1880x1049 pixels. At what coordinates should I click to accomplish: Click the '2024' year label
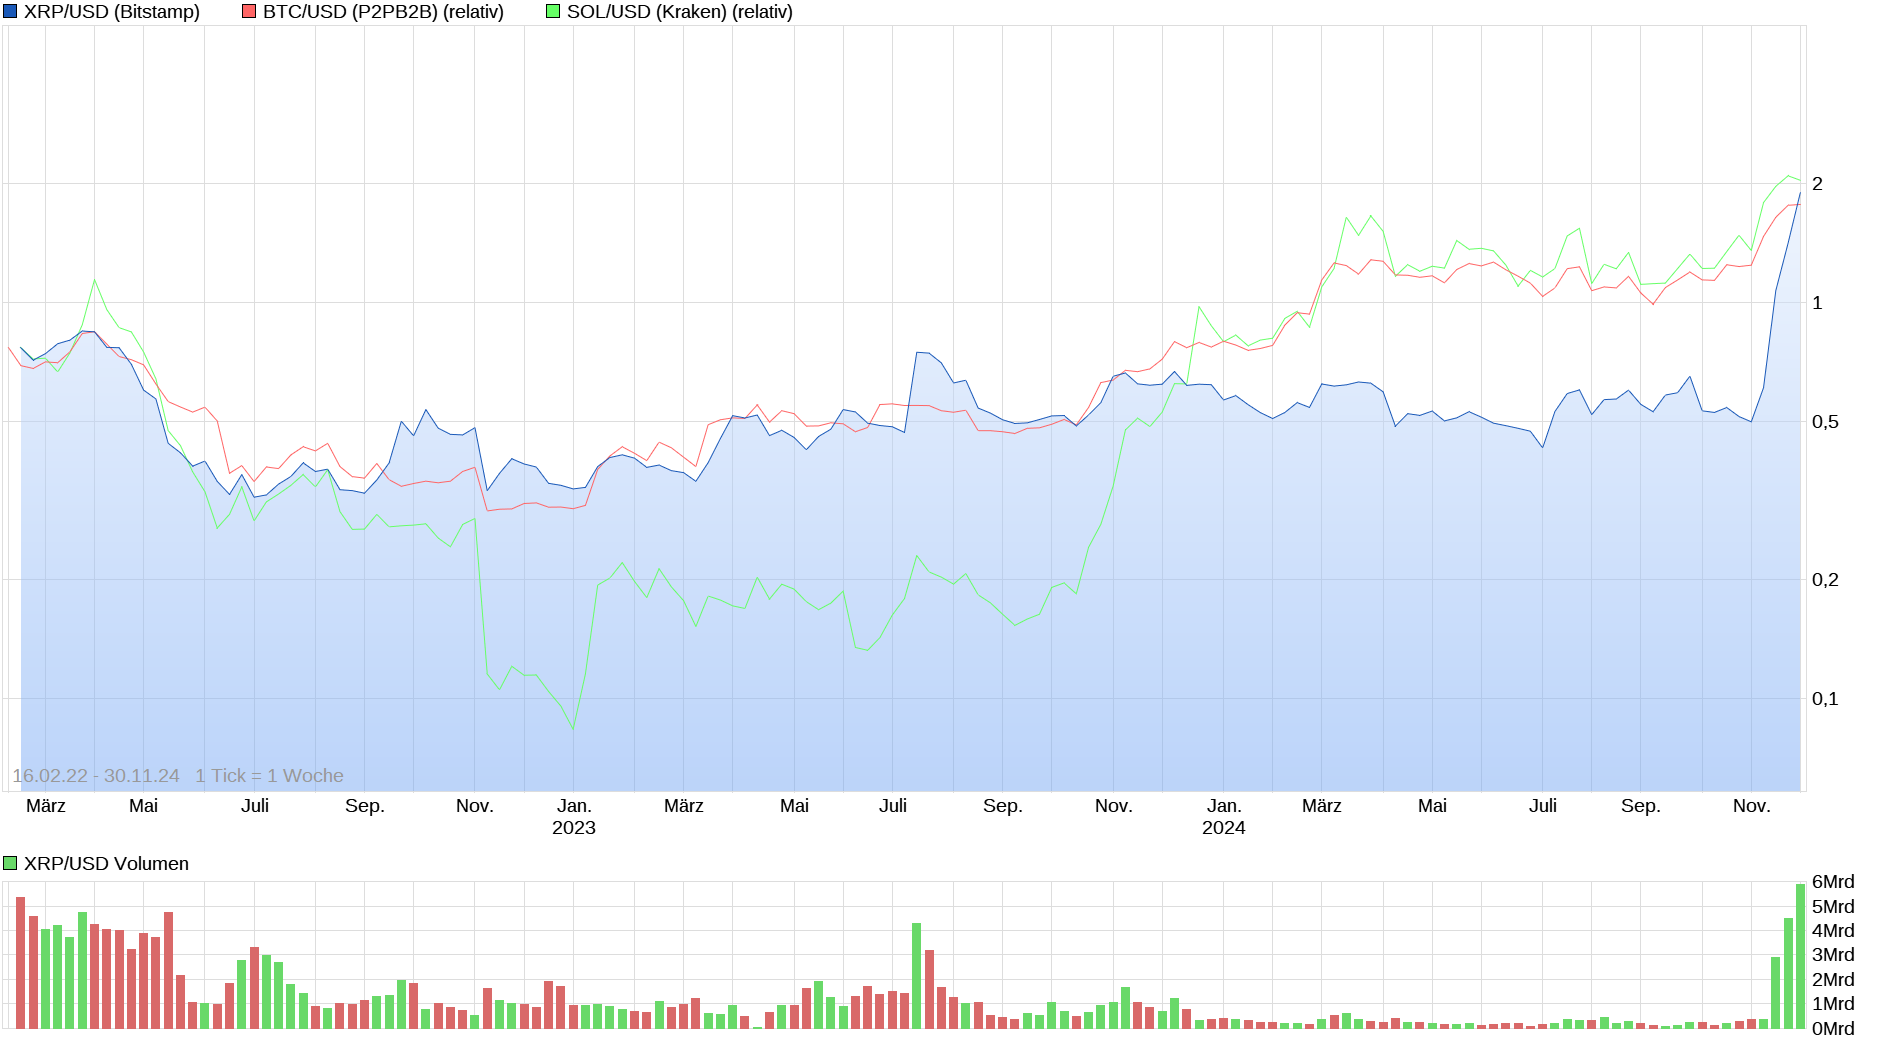click(x=1224, y=828)
